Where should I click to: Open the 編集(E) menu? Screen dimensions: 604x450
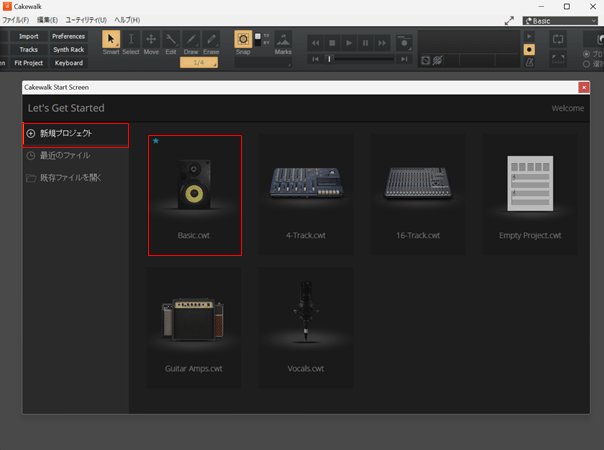[x=47, y=20]
